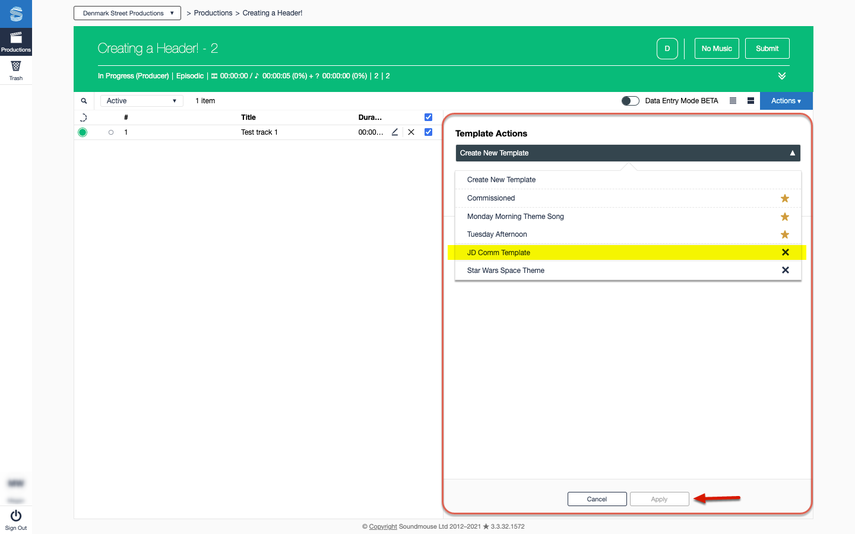This screenshot has width=855, height=534.
Task: Delete the Star Wars Space Theme with X
Action: (785, 270)
